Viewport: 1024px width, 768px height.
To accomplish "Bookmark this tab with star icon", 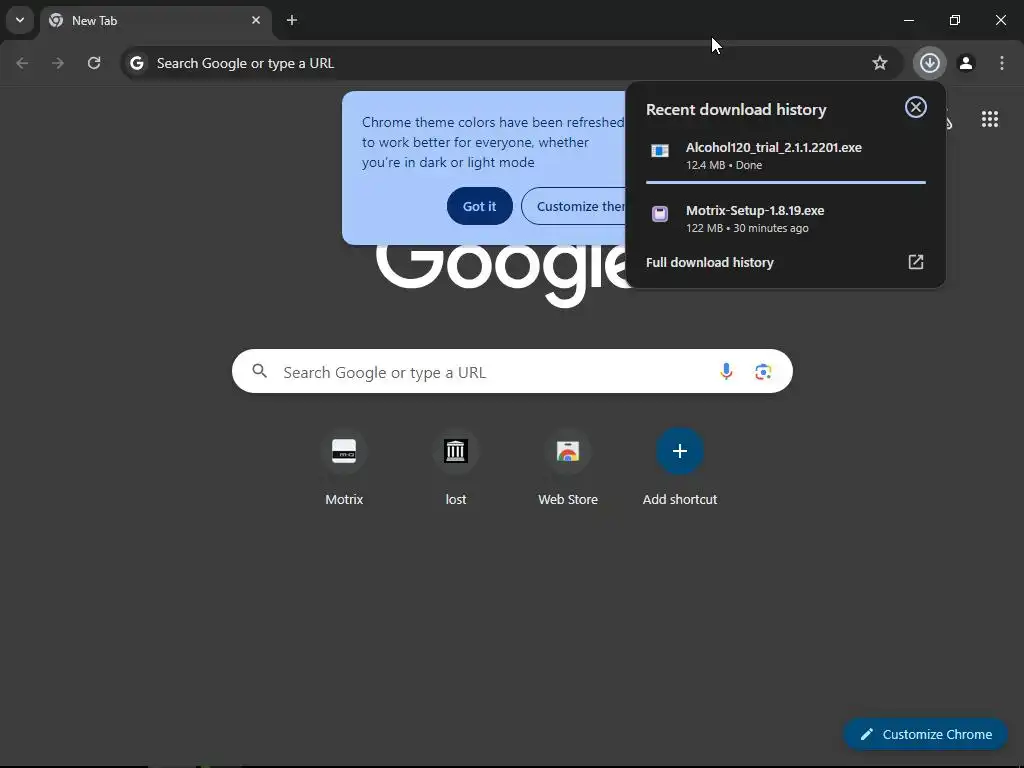I will [880, 63].
